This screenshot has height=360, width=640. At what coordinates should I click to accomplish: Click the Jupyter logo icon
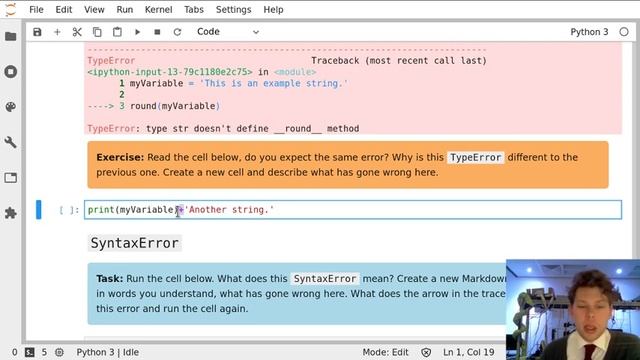coord(11,9)
